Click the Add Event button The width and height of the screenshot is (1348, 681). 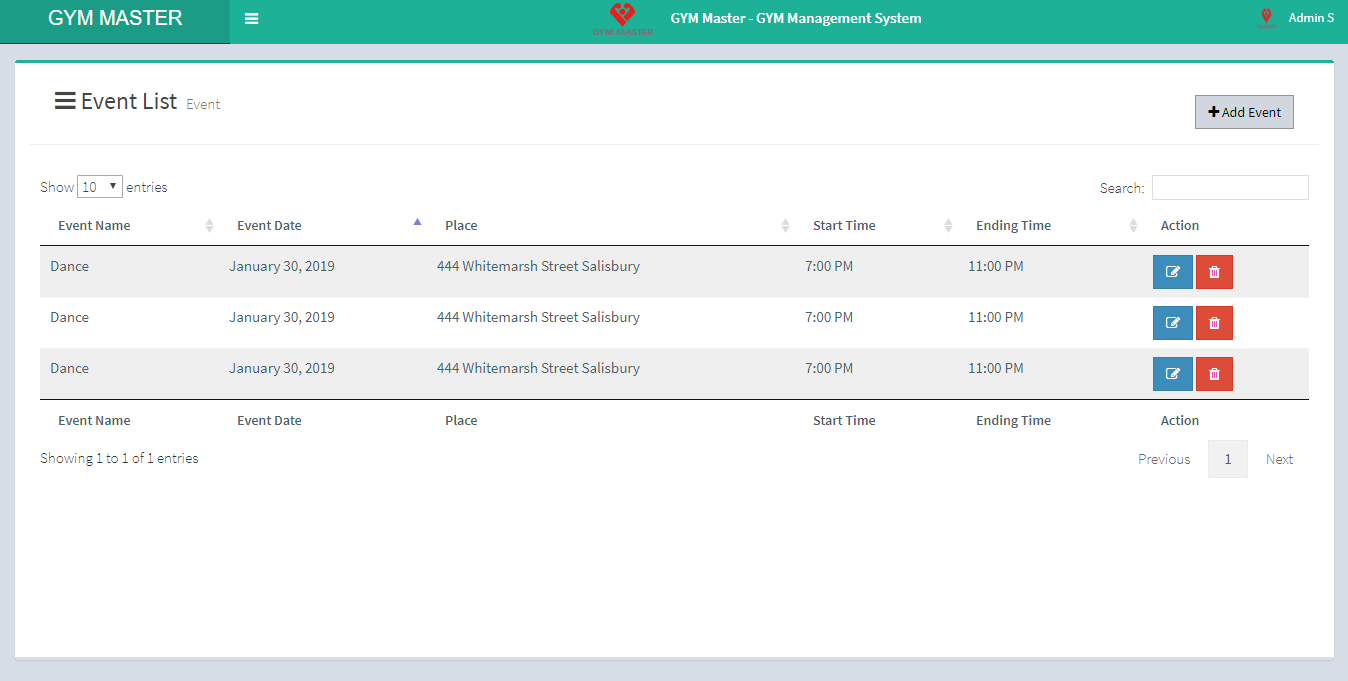1244,113
